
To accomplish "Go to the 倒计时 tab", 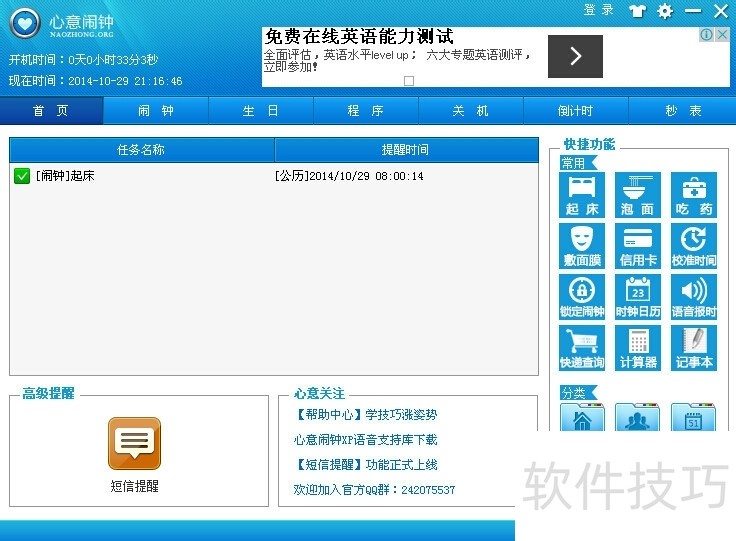I will (x=575, y=111).
